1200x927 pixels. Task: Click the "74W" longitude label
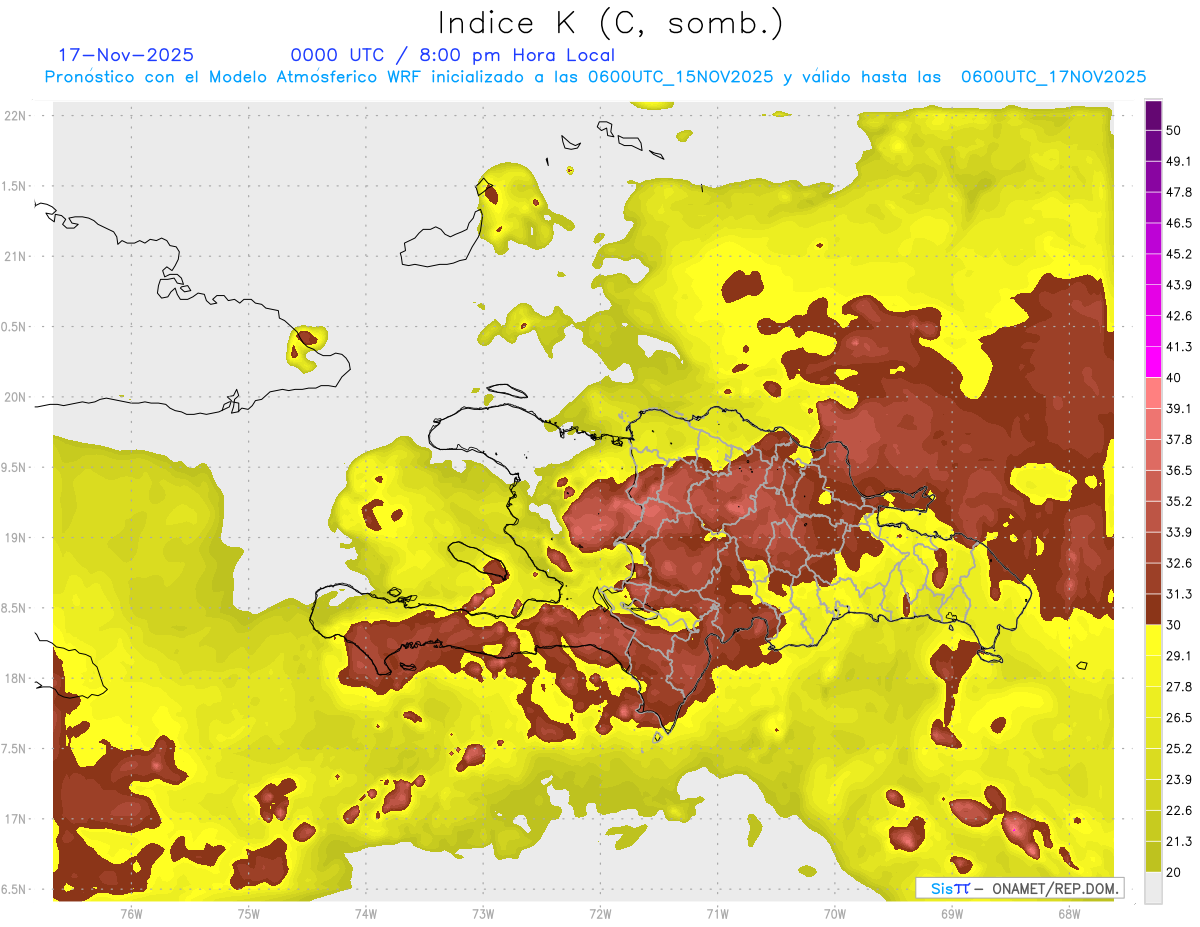point(365,913)
